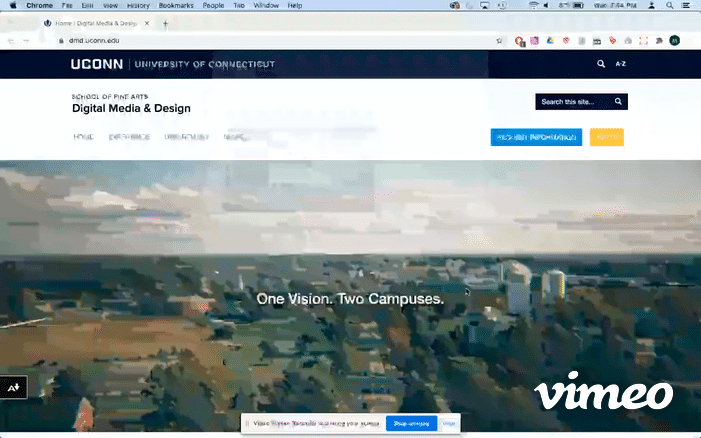Click the browser back arrow
This screenshot has width=701, height=438.
pyautogui.click(x=11, y=41)
